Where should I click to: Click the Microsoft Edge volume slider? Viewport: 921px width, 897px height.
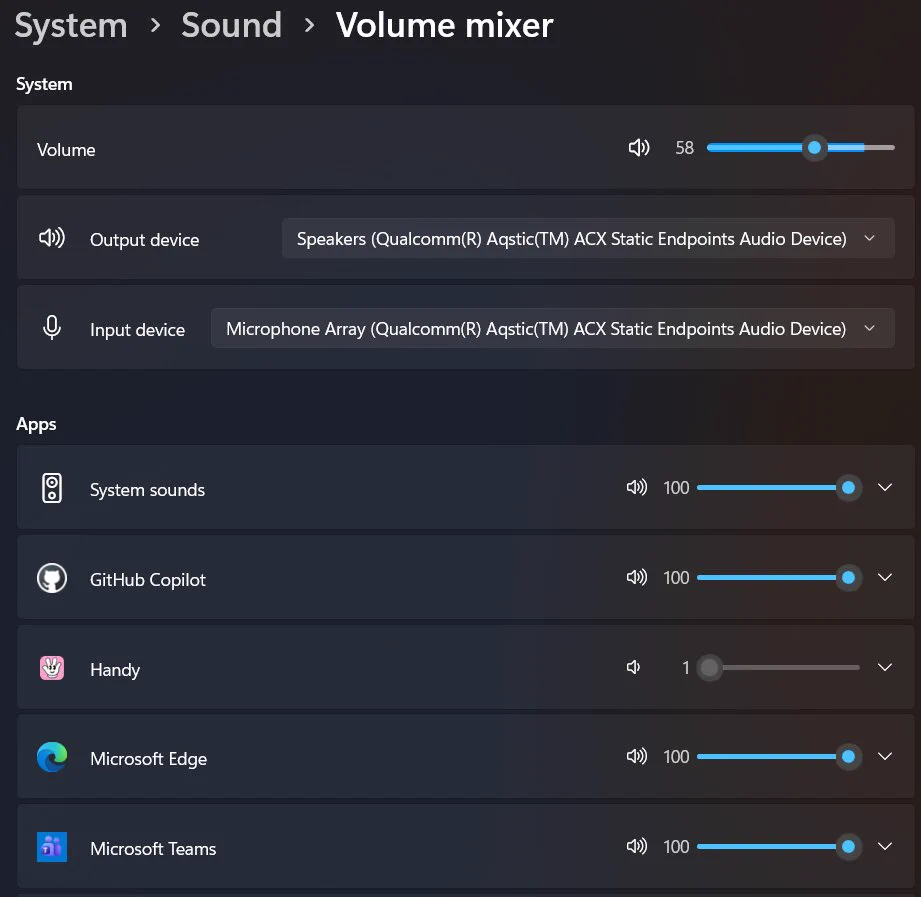(778, 756)
